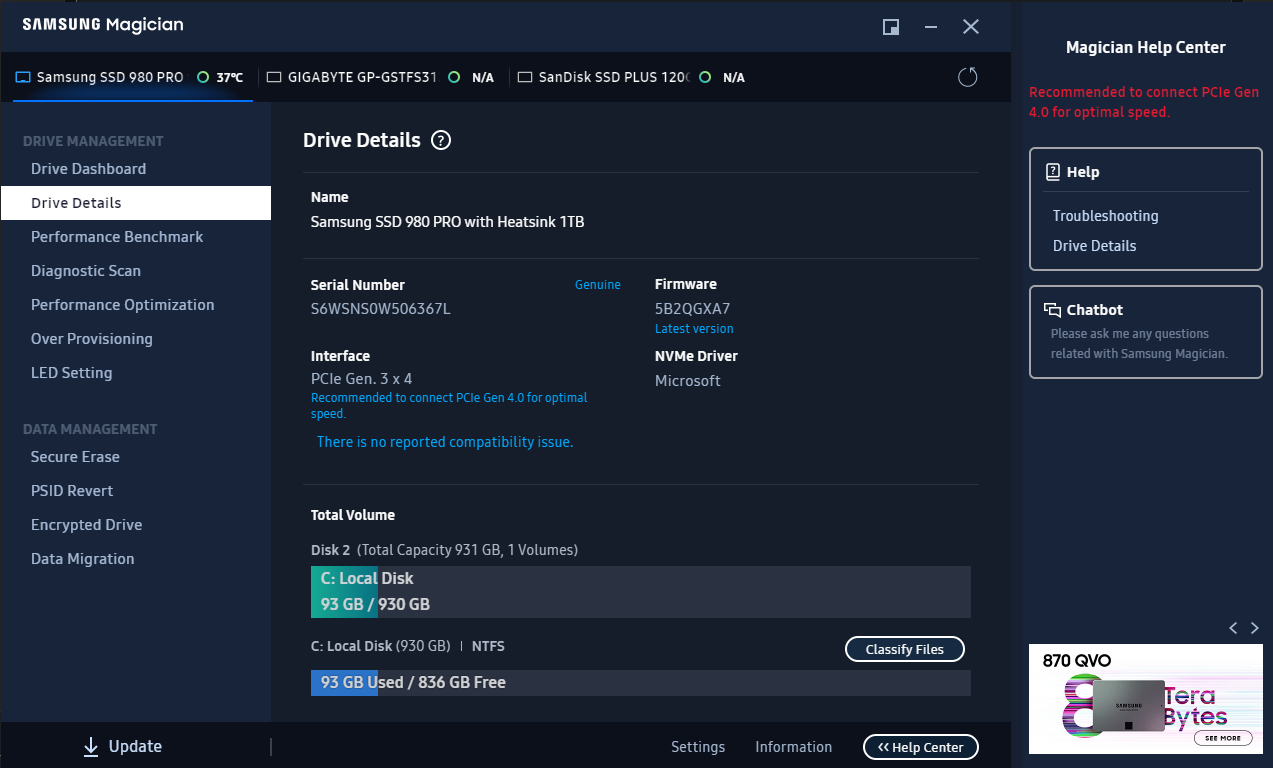
Task: Select Drive Details in the sidebar
Action: click(x=135, y=203)
